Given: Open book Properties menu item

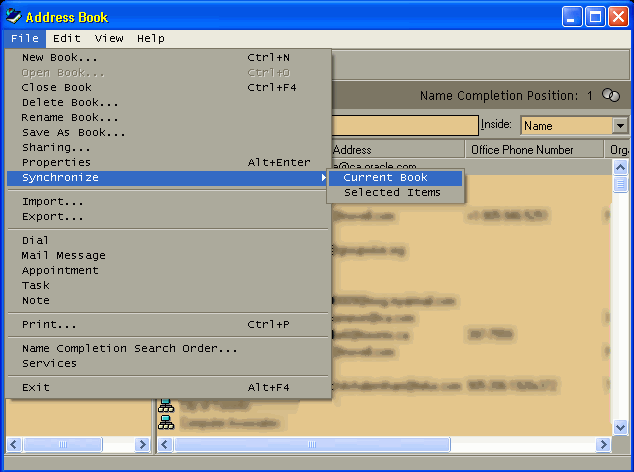Looking at the screenshot, I should [x=168, y=163].
